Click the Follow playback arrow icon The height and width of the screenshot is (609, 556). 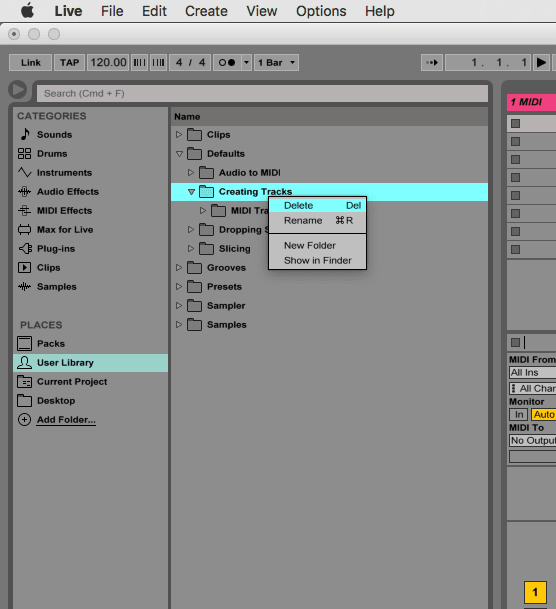(432, 63)
